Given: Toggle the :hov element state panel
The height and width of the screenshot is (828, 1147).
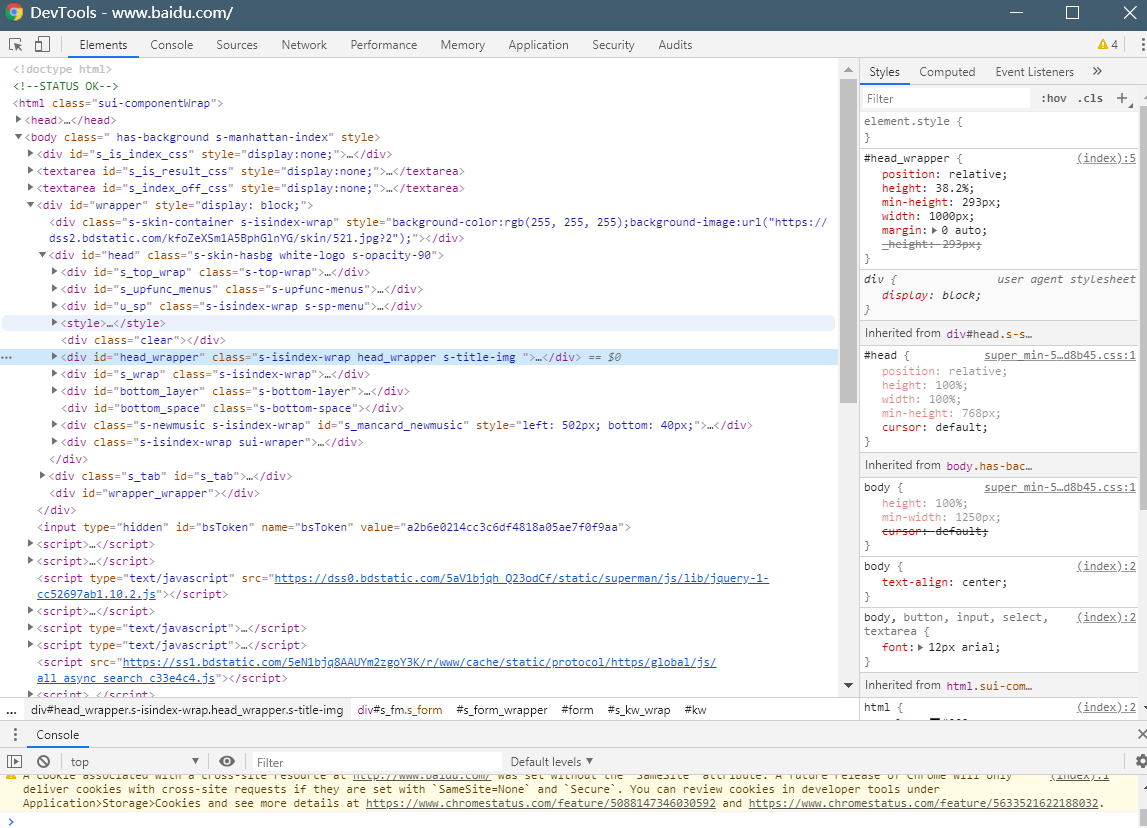Looking at the screenshot, I should 1053,98.
